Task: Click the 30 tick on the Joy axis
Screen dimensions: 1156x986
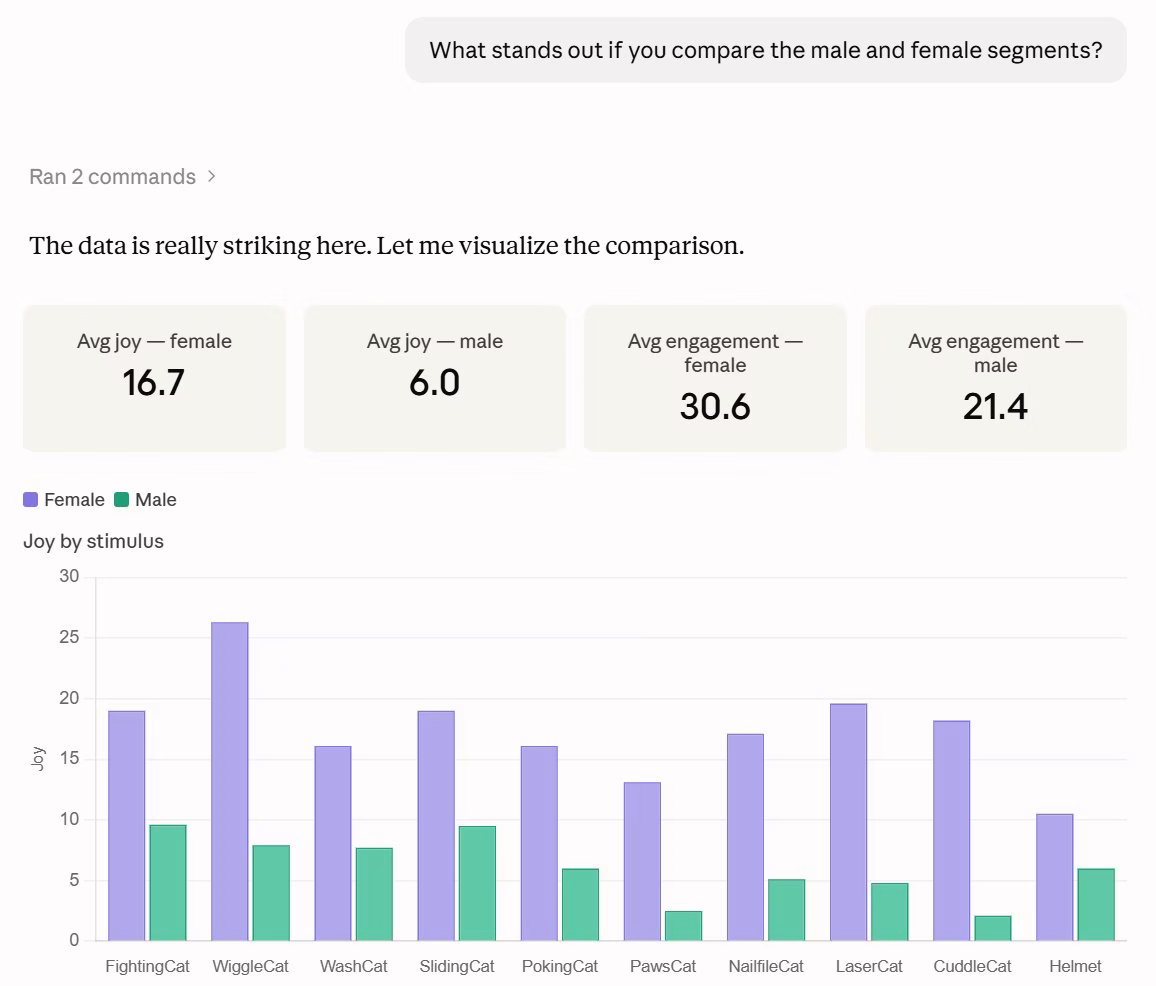Action: [69, 576]
